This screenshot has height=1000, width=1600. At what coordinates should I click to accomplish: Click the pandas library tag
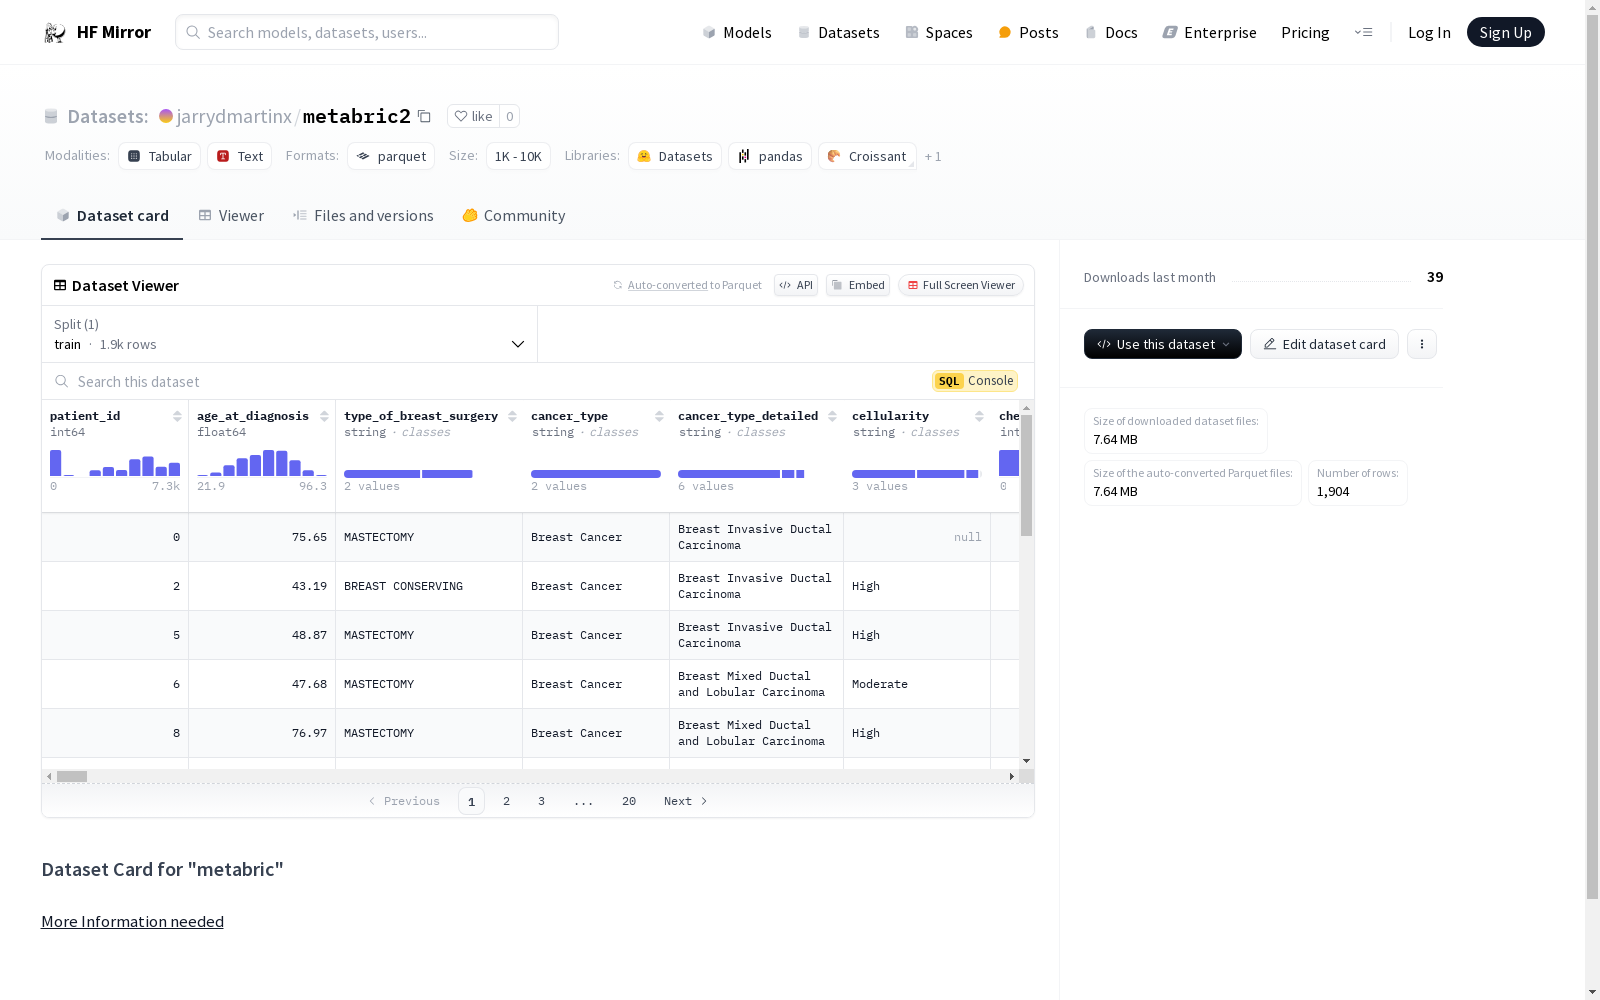coord(770,156)
